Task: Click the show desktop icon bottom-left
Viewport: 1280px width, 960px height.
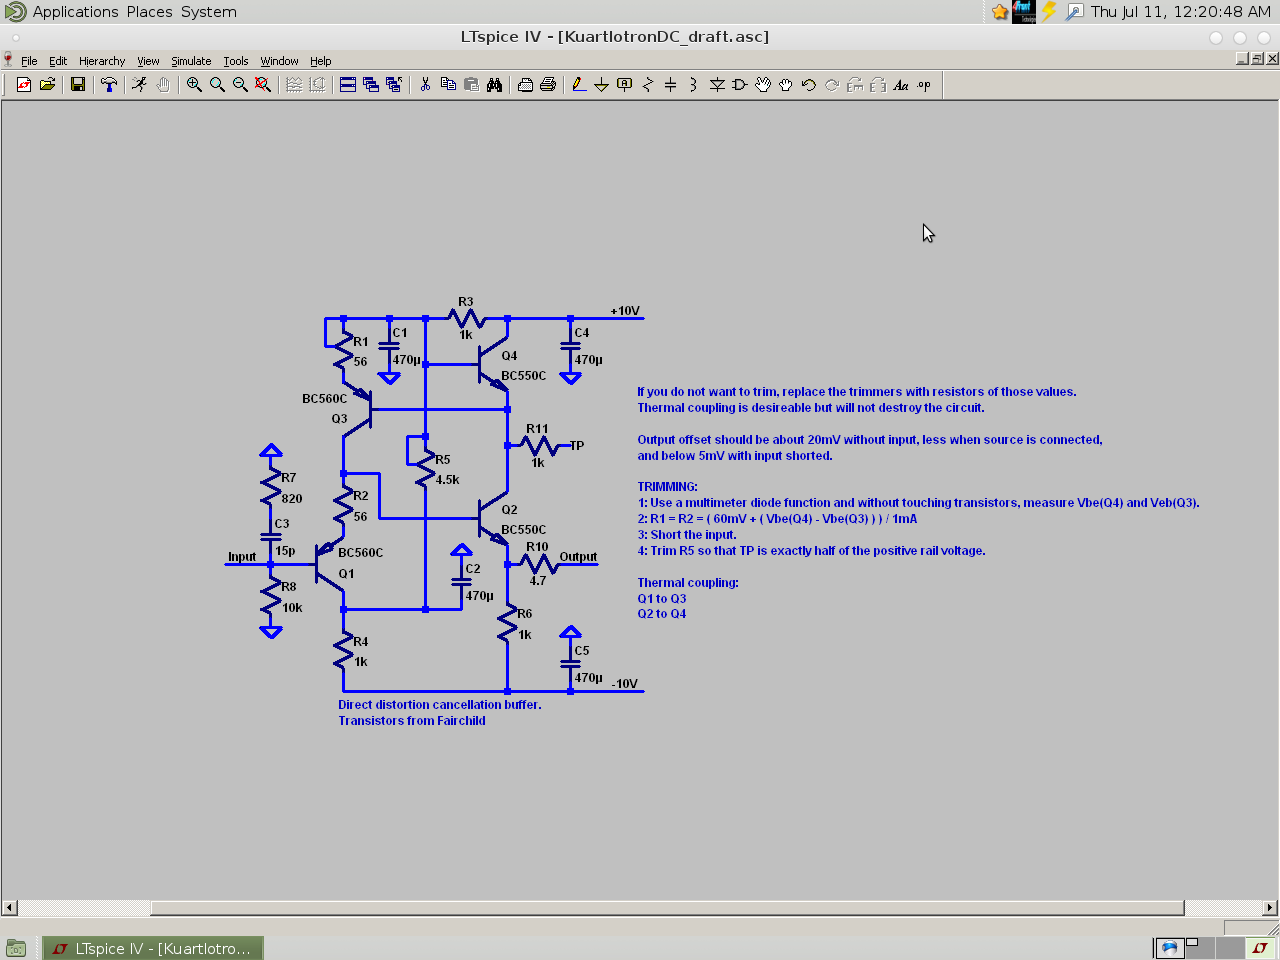Action: [x=16, y=948]
